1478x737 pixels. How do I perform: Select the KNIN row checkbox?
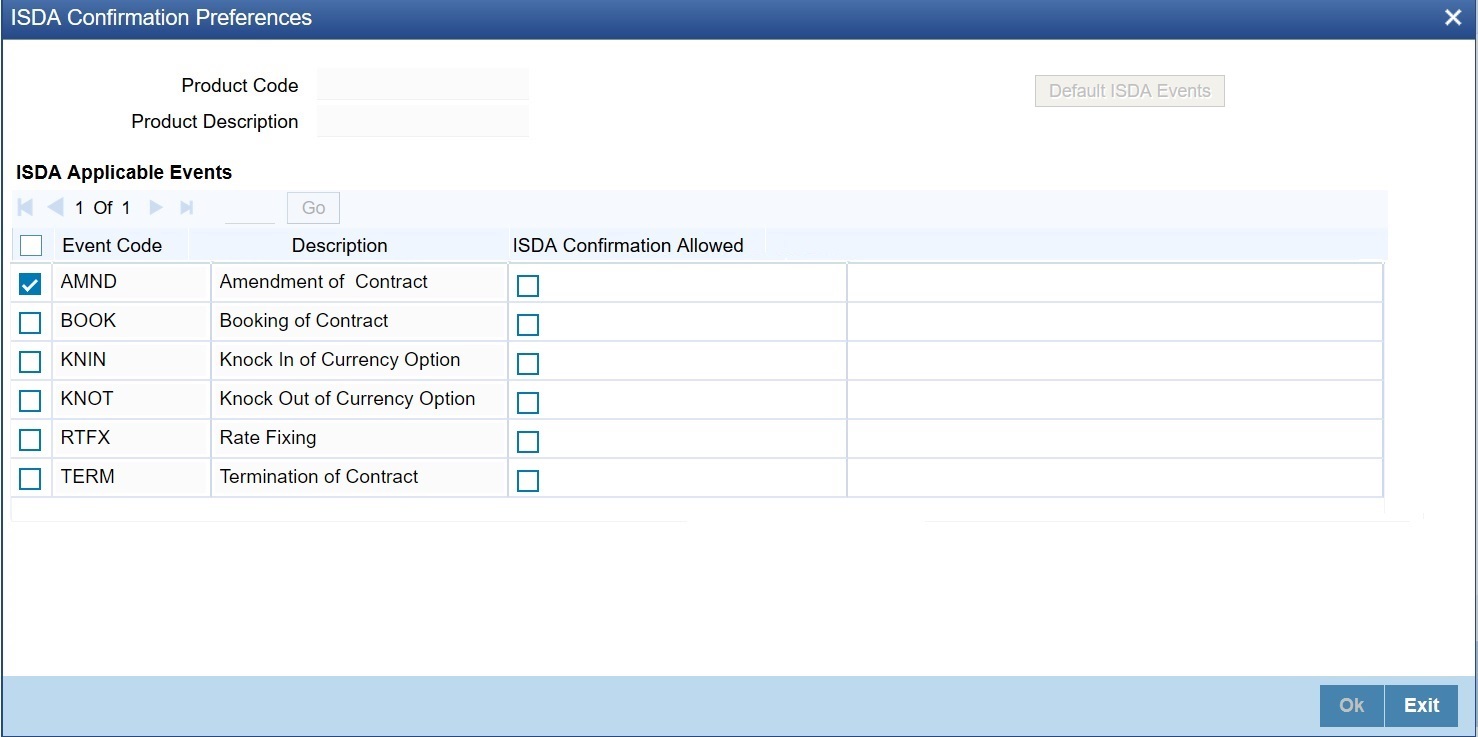[x=30, y=362]
